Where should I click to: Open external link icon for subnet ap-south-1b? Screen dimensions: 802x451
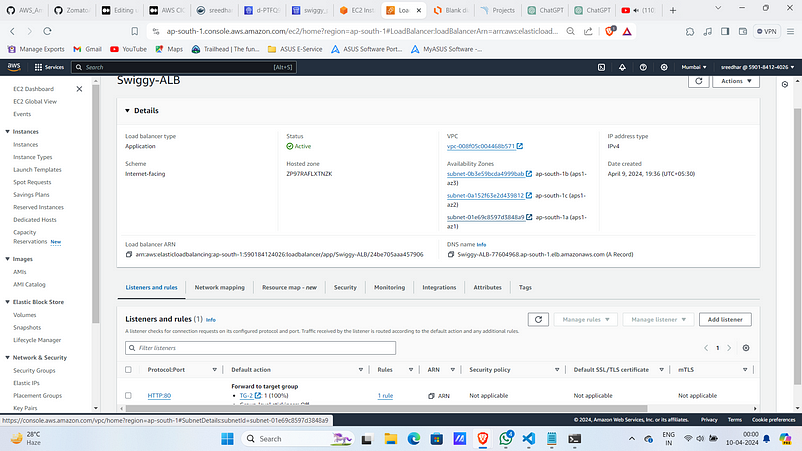529,174
